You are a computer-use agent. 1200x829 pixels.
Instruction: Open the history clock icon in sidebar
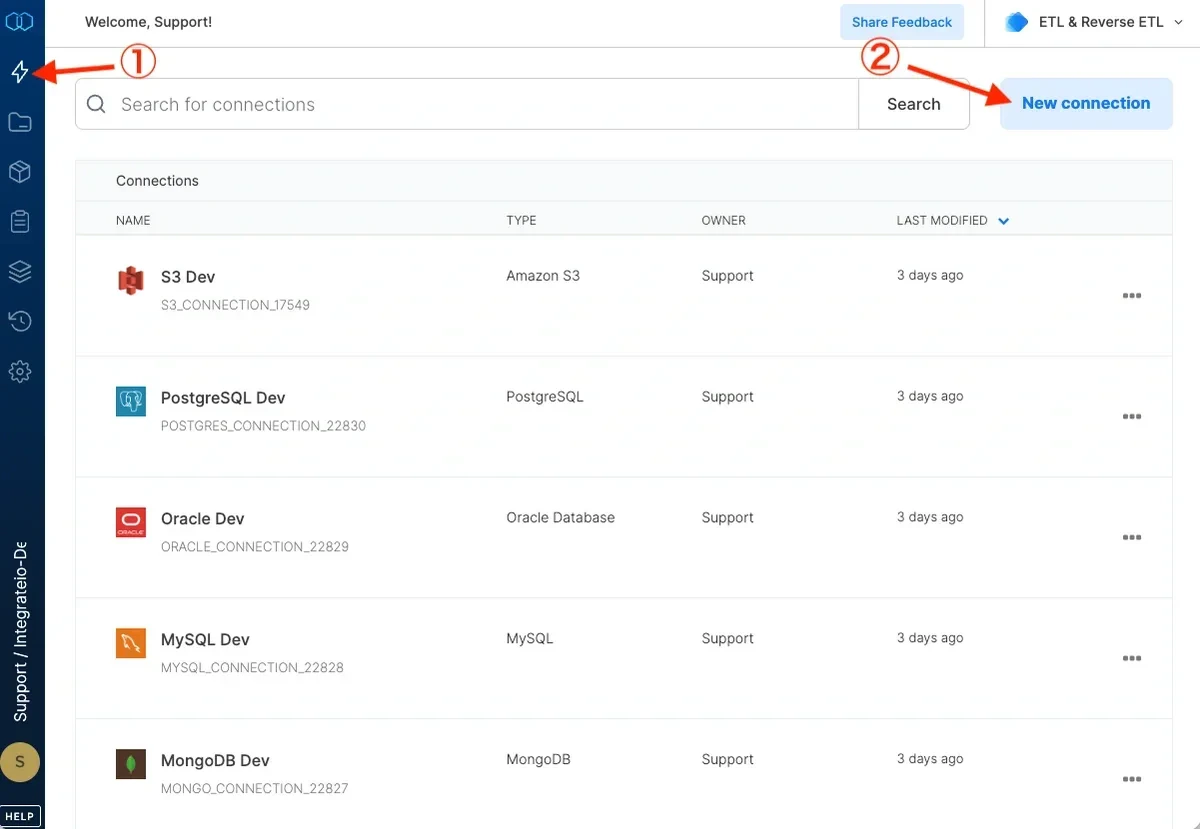tap(21, 321)
